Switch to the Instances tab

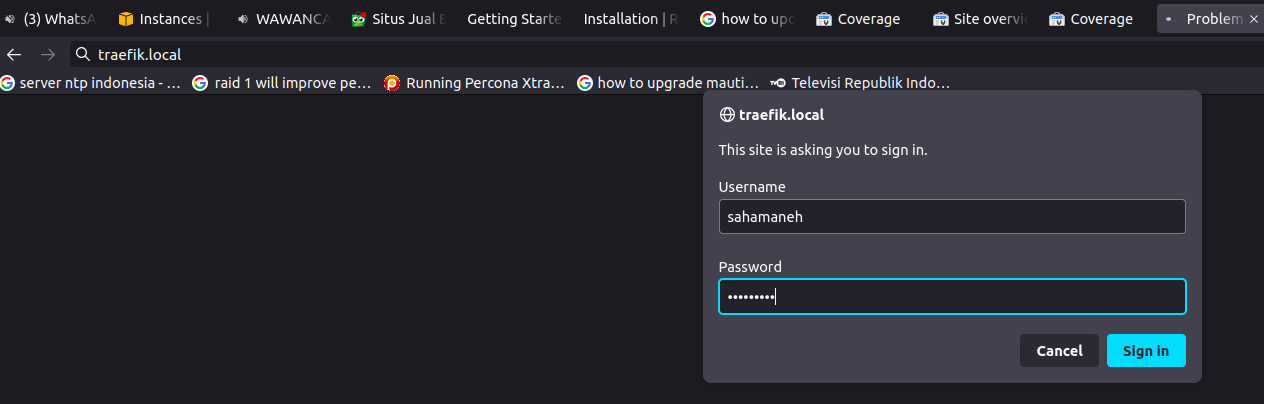pyautogui.click(x=163, y=19)
